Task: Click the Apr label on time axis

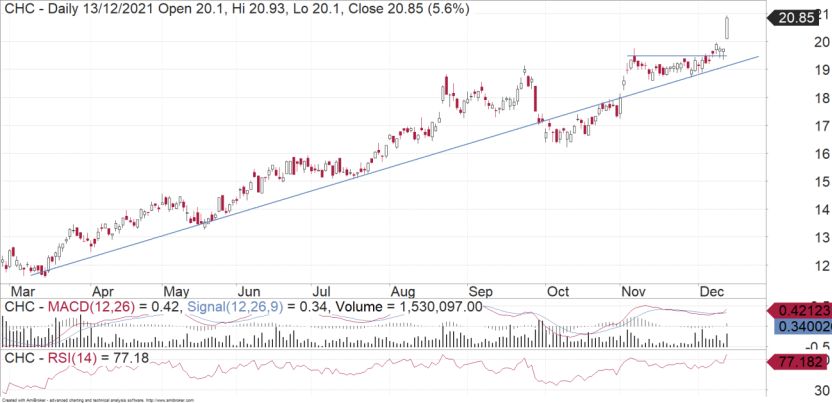Action: tap(103, 292)
